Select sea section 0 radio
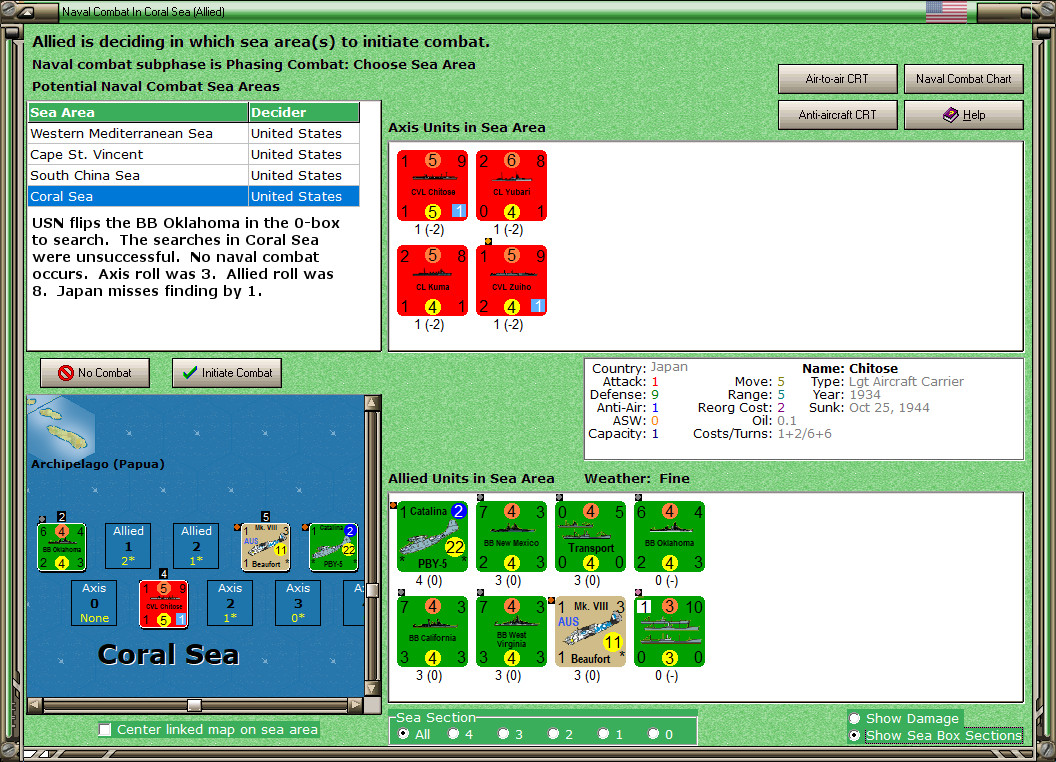1056x762 pixels. tap(654, 734)
